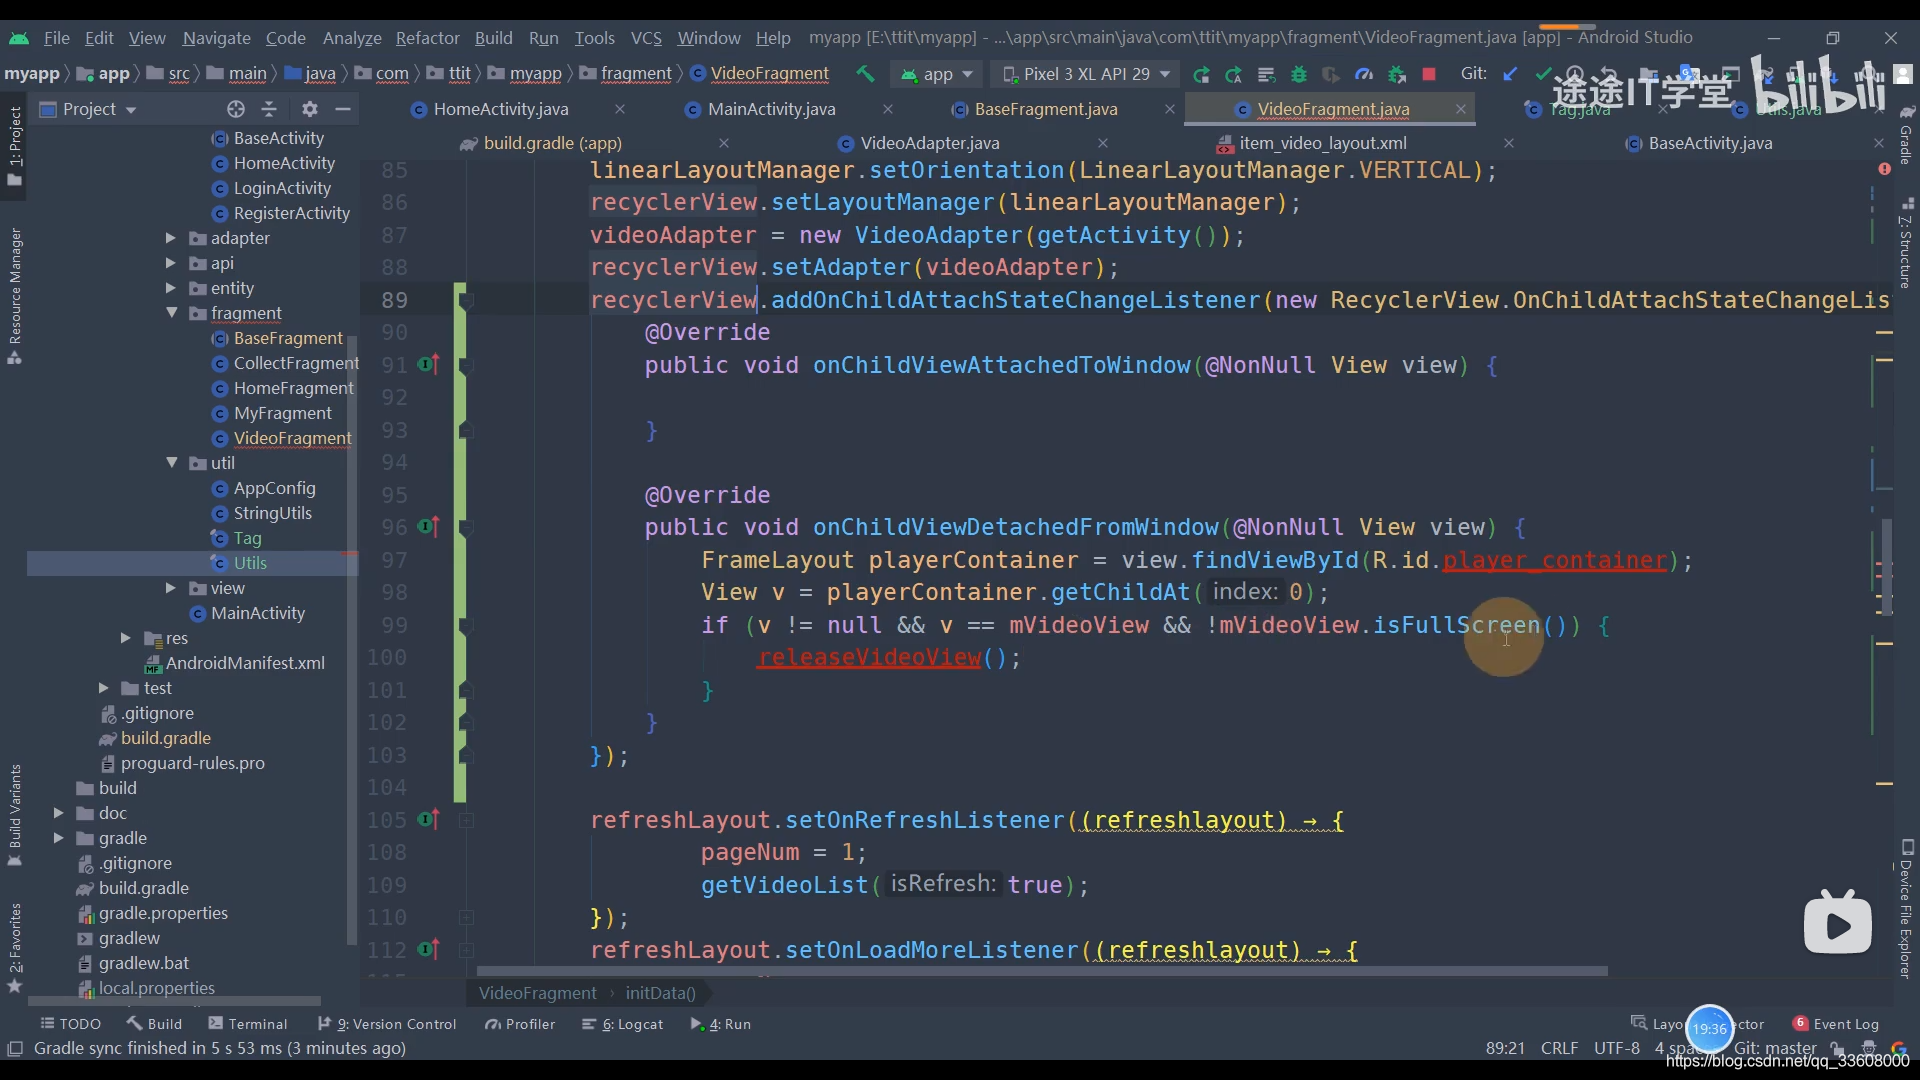Viewport: 1920px width, 1080px height.
Task: Expand the api folder
Action: click(x=170, y=263)
